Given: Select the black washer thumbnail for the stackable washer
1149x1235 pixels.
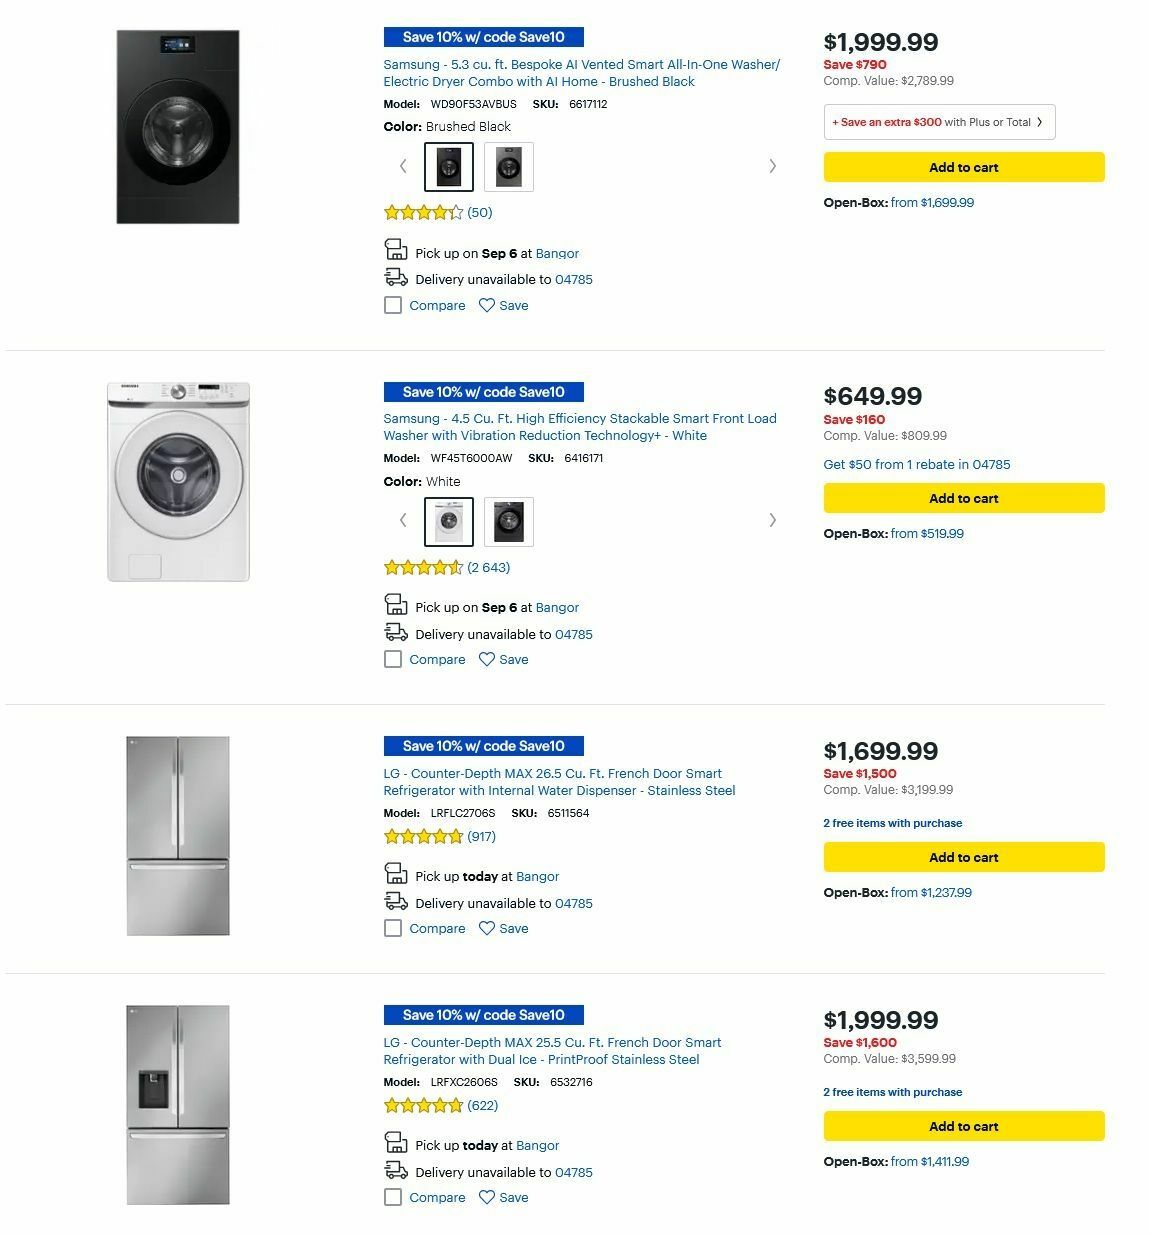Looking at the screenshot, I should (508, 521).
